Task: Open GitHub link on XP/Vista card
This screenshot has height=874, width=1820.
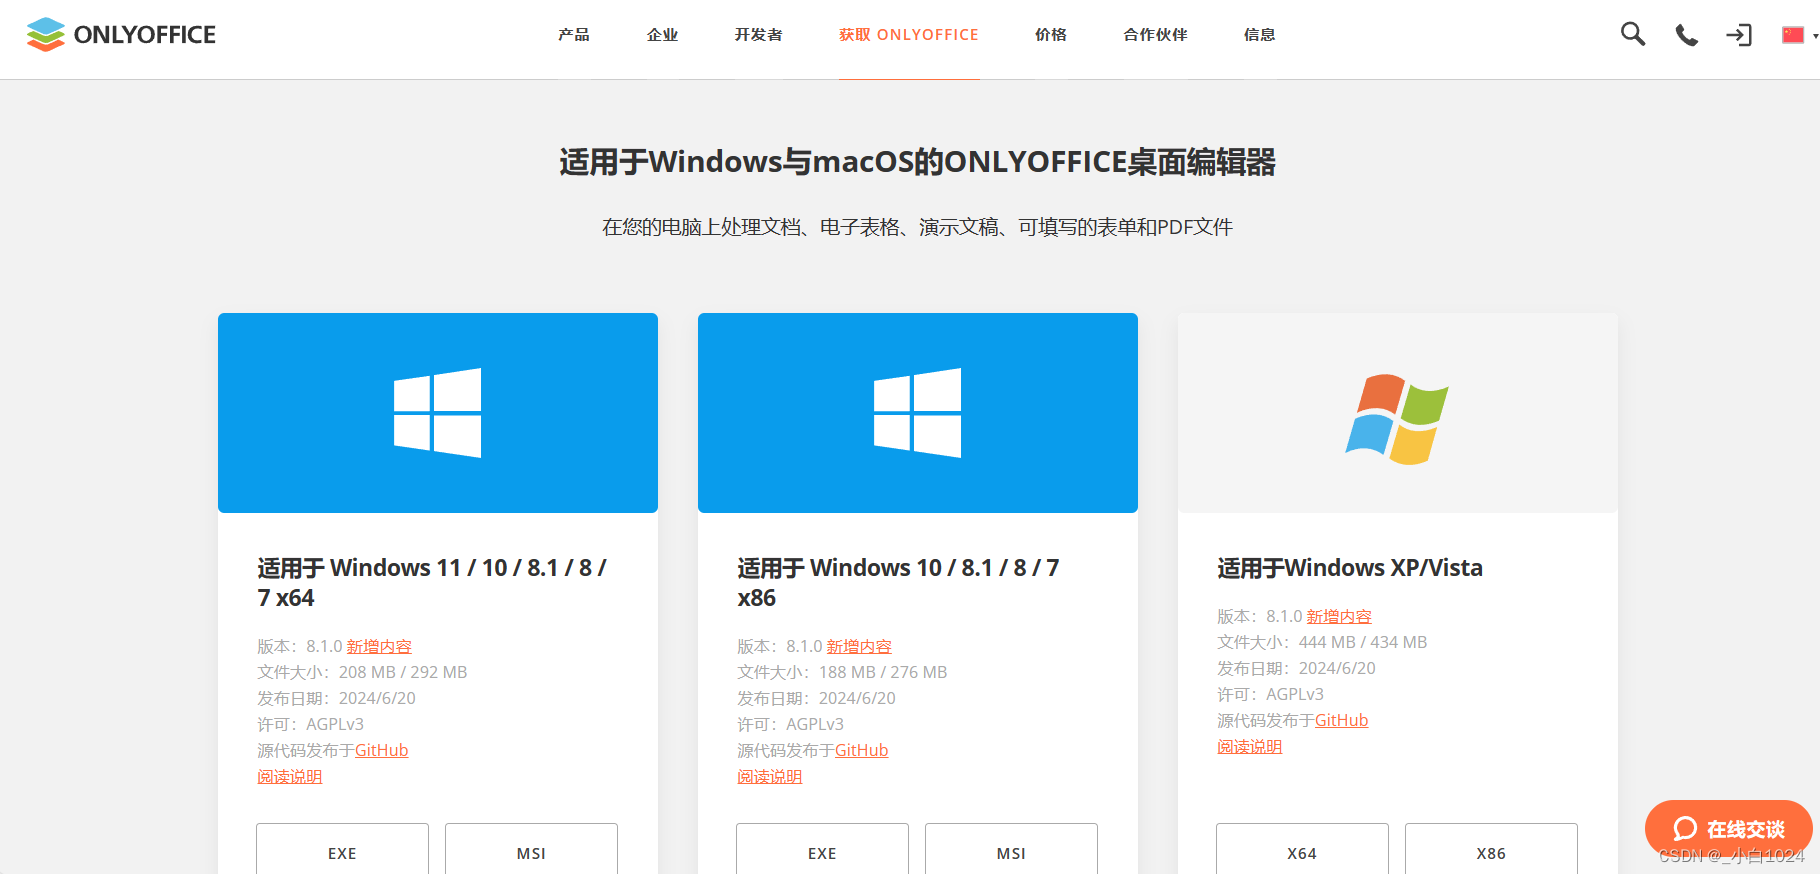Action: [1342, 720]
